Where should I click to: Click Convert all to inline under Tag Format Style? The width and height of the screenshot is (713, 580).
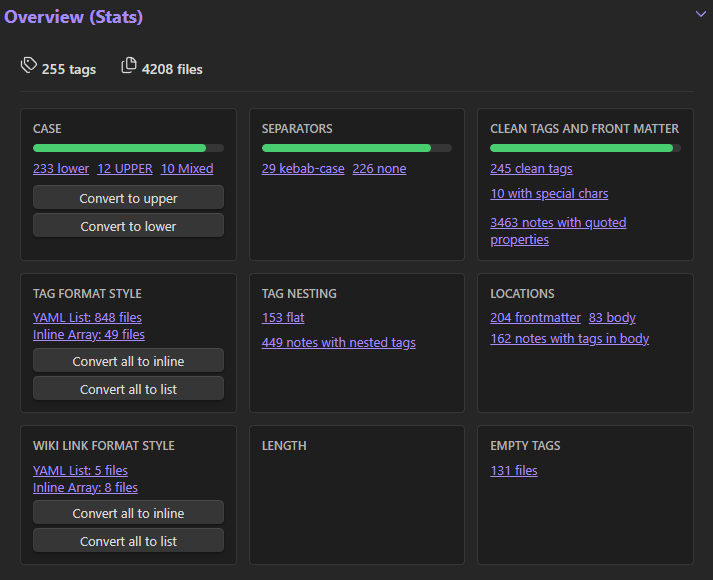coord(128,360)
